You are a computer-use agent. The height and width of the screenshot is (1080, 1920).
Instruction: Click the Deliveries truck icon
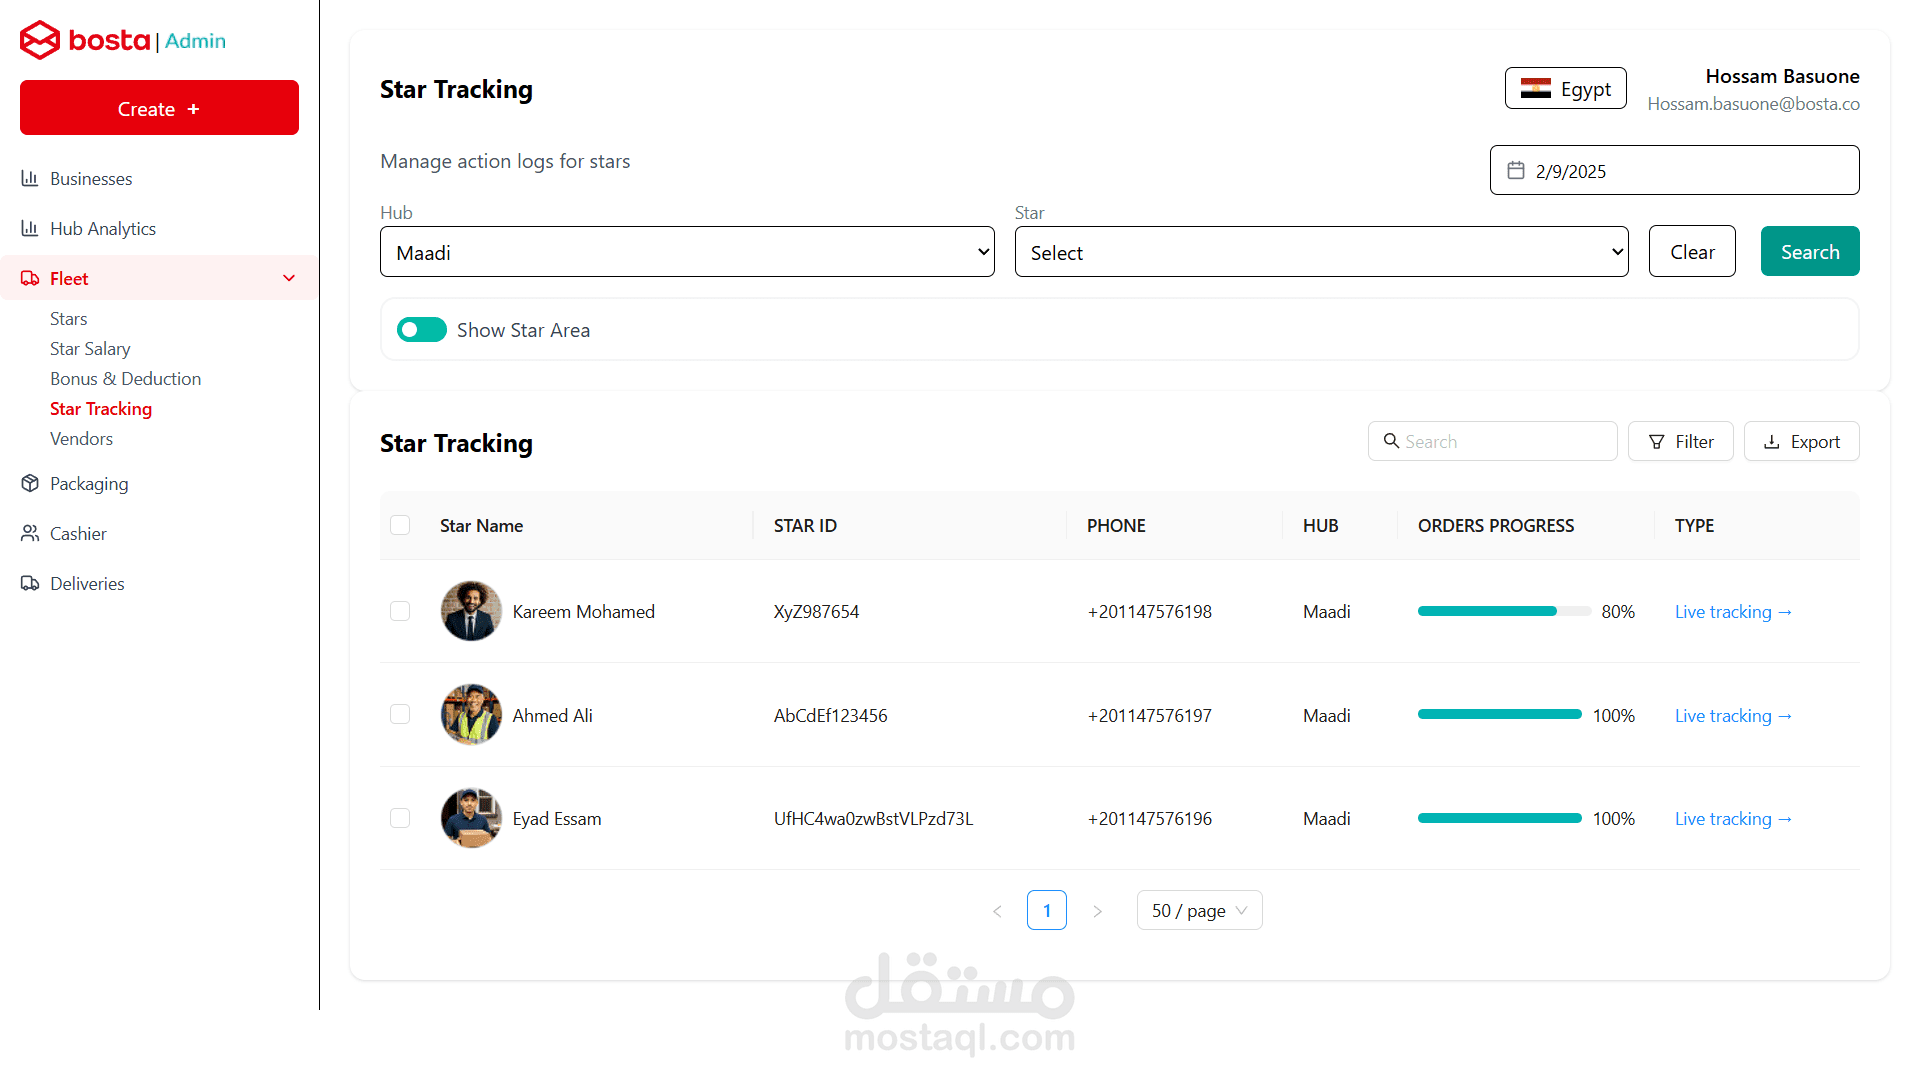click(30, 583)
